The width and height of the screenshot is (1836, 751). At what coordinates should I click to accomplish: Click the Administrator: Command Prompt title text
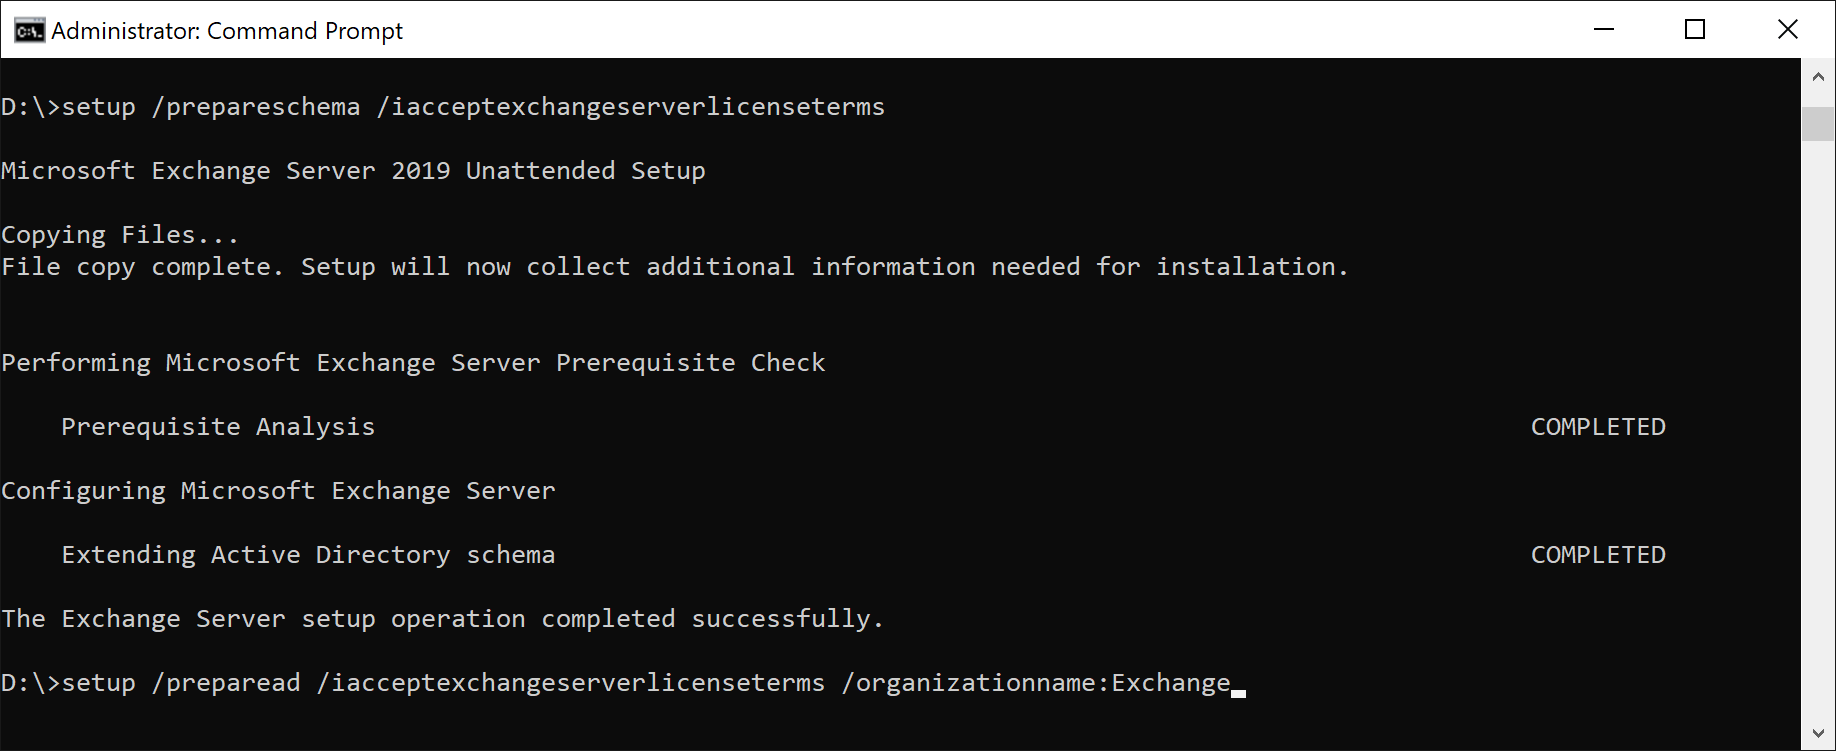coord(227,31)
